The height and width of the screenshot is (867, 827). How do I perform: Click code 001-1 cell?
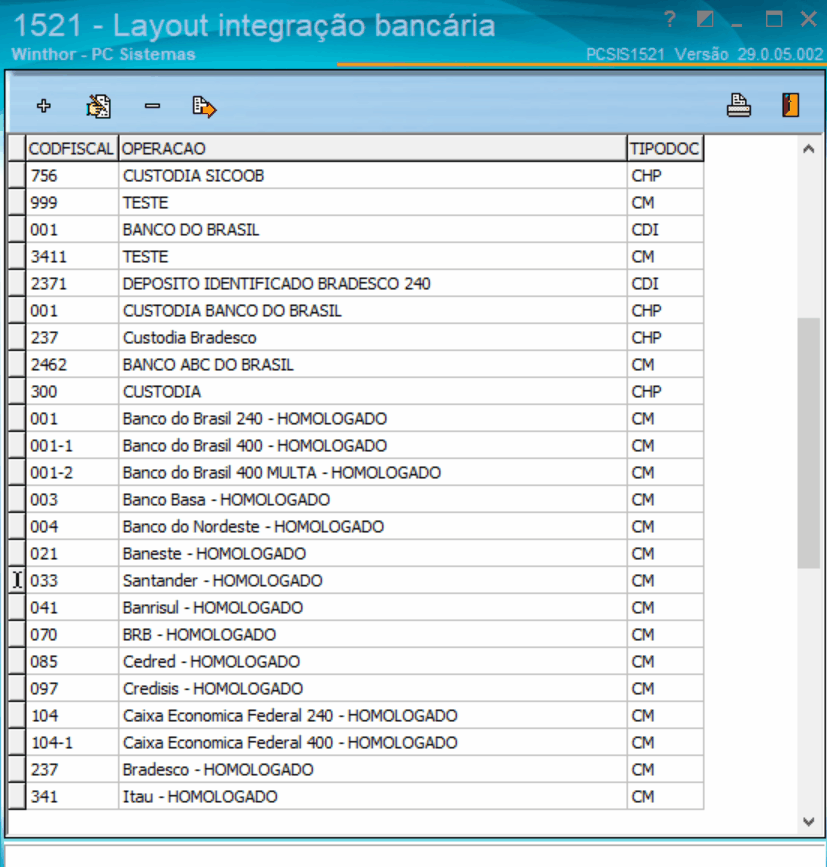pos(72,446)
